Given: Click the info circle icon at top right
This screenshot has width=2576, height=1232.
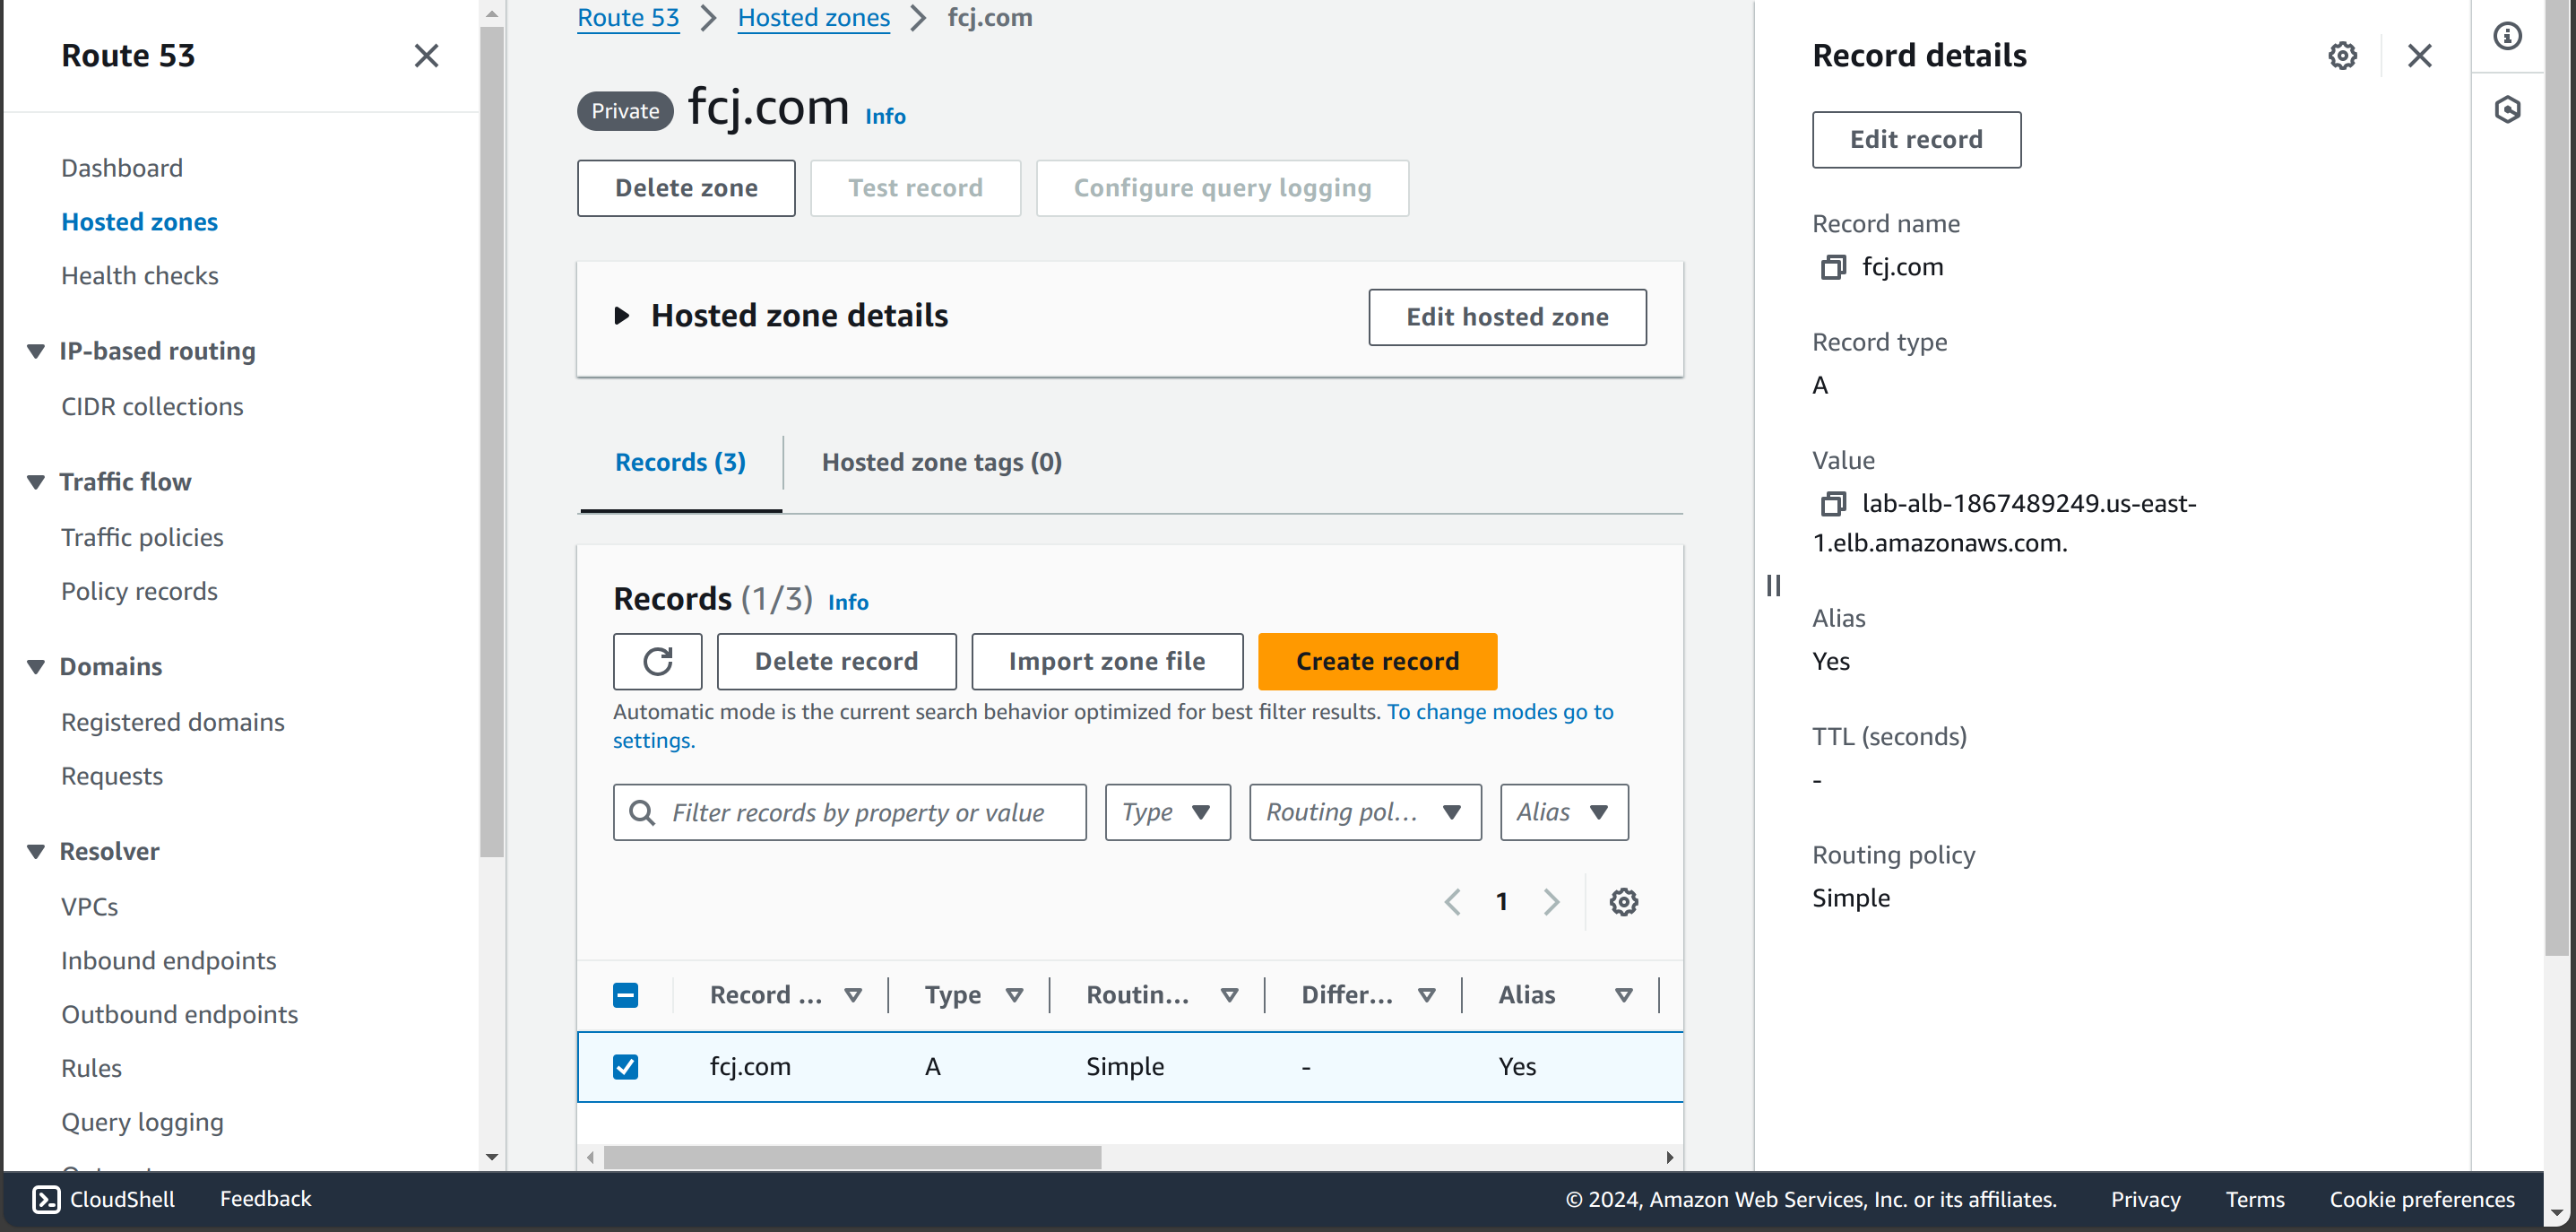Looking at the screenshot, I should (x=2507, y=37).
